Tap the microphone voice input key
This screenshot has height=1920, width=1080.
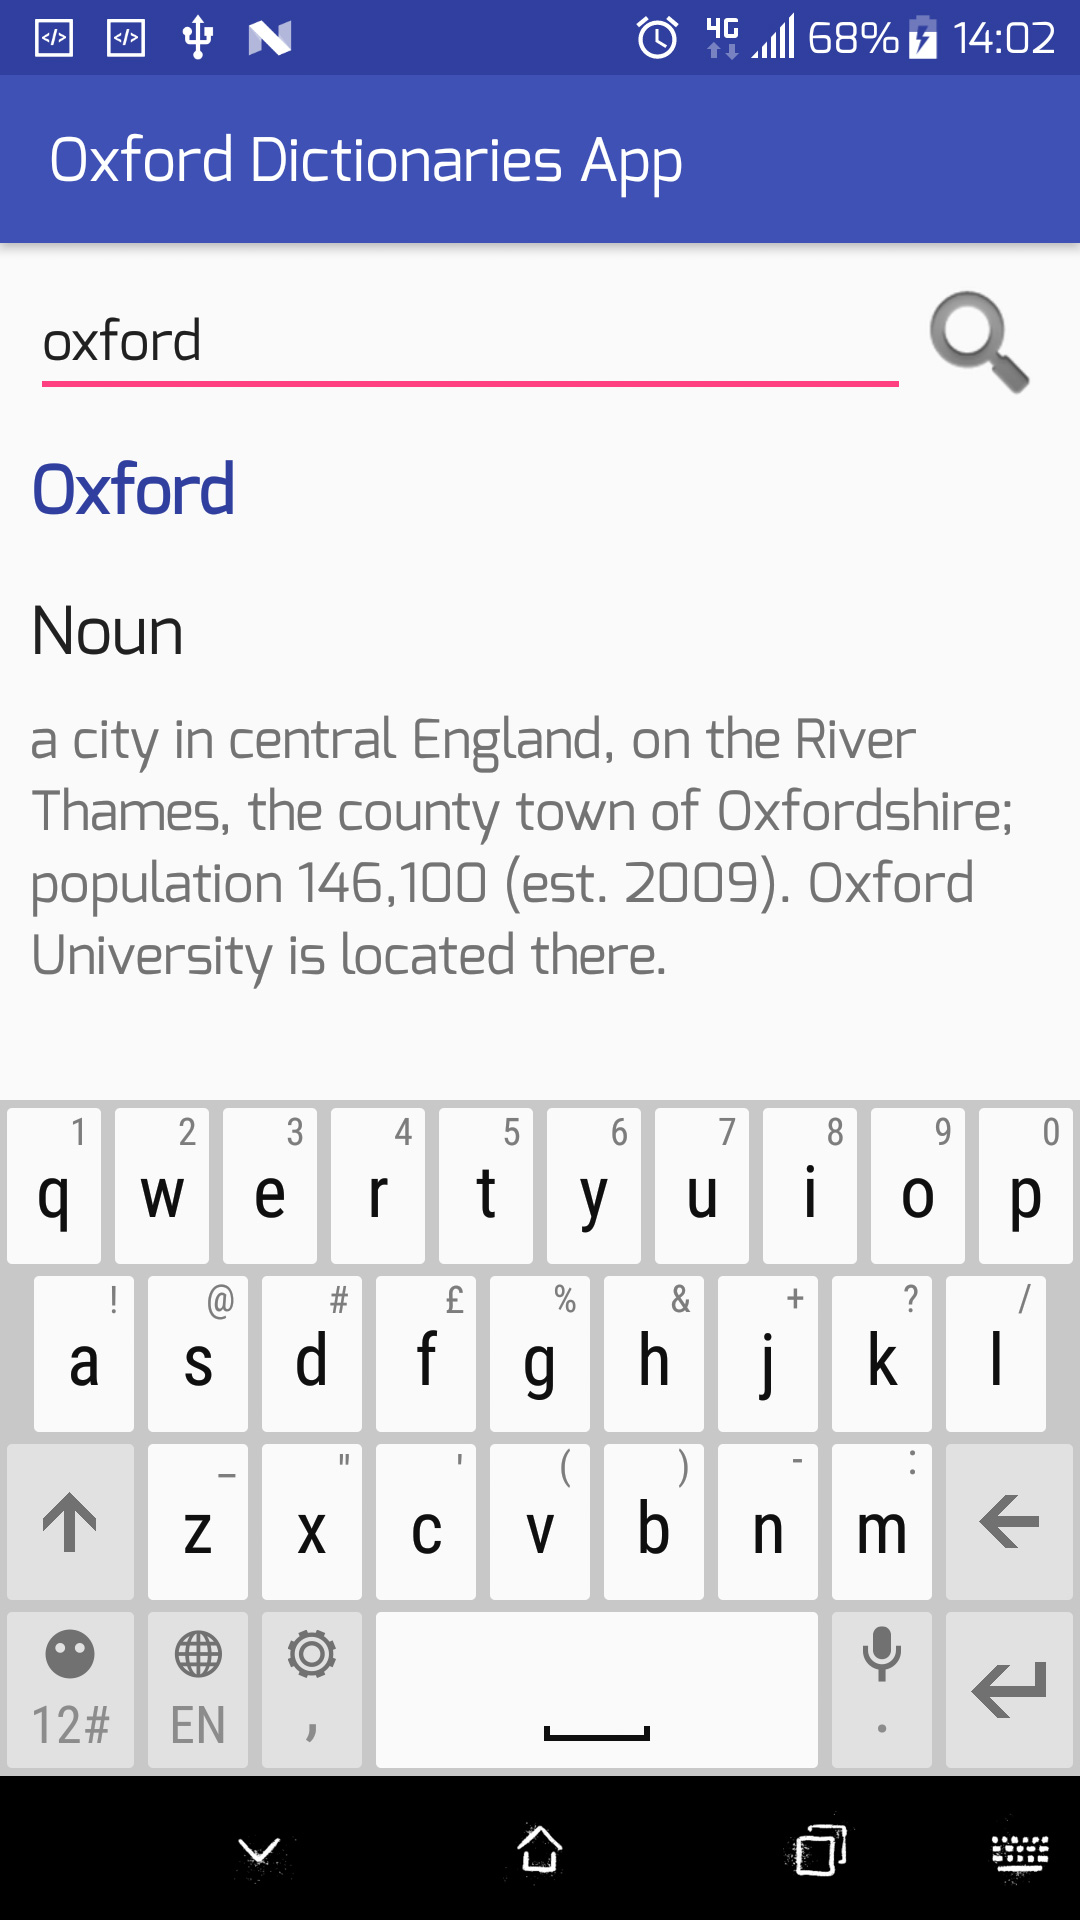[882, 1689]
